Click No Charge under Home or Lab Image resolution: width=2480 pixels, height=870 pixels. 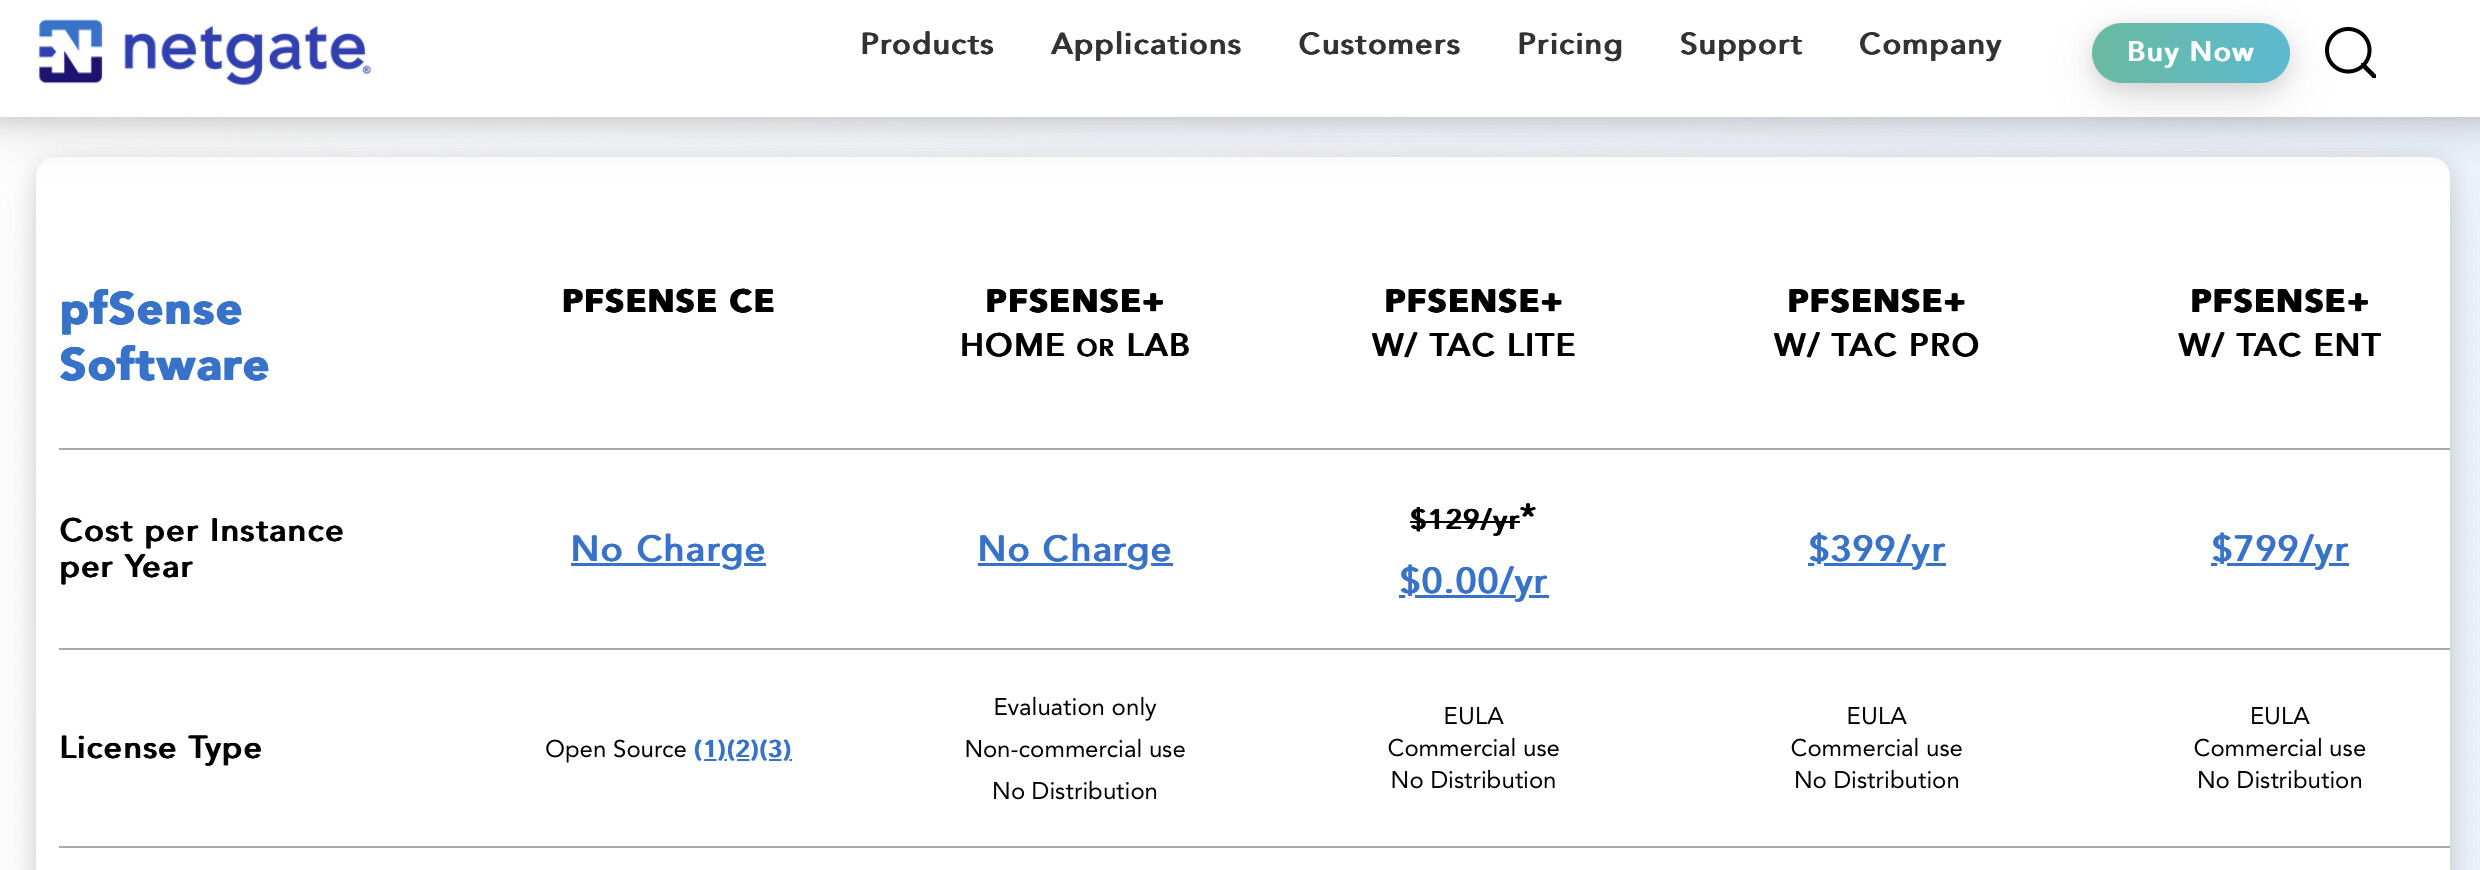(1075, 549)
